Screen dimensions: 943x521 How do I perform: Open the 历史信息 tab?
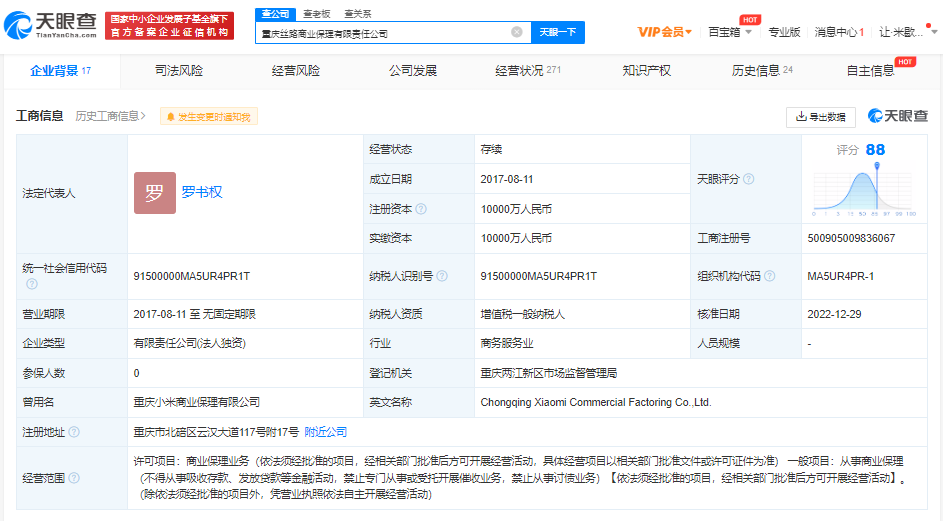point(762,71)
